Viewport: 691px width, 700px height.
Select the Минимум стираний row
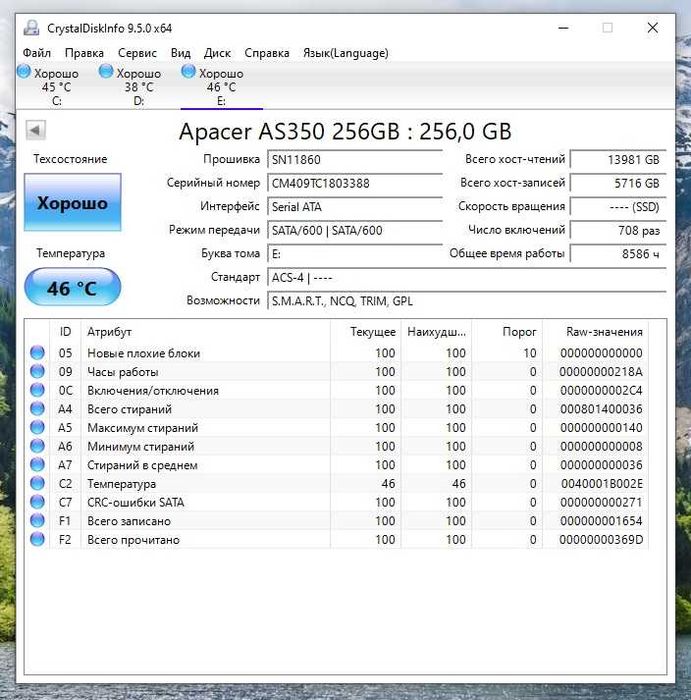(x=337, y=446)
